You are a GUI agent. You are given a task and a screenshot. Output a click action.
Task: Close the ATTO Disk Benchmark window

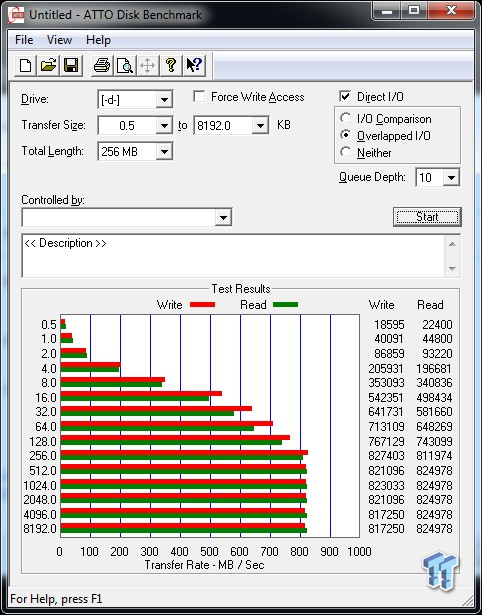coord(451,11)
